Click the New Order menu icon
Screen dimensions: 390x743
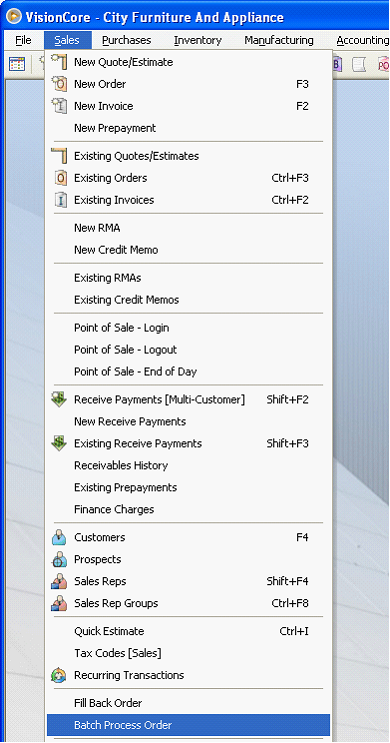[59, 84]
